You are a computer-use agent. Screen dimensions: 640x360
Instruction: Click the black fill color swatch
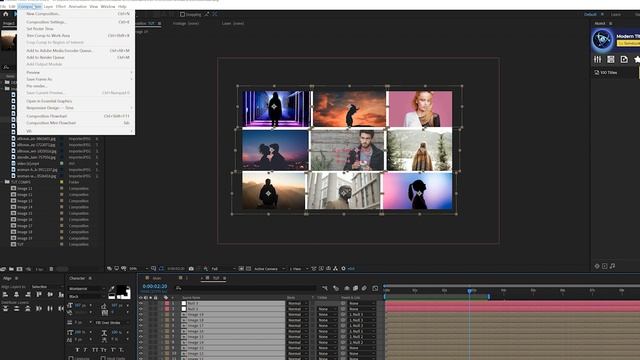coord(122,291)
